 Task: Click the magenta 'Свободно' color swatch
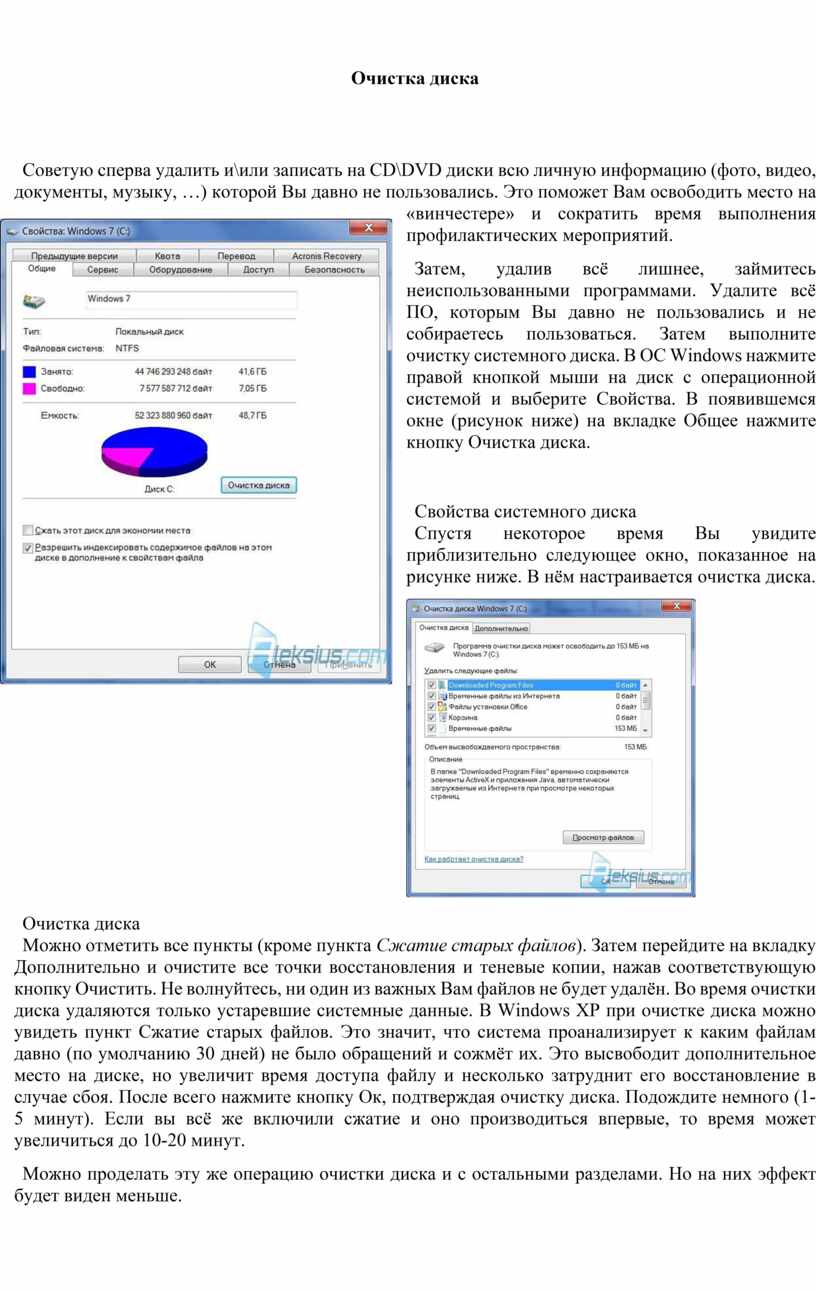point(29,388)
